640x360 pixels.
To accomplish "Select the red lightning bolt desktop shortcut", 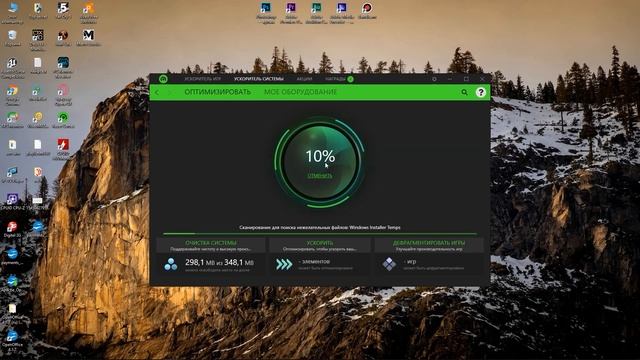I will tap(63, 148).
